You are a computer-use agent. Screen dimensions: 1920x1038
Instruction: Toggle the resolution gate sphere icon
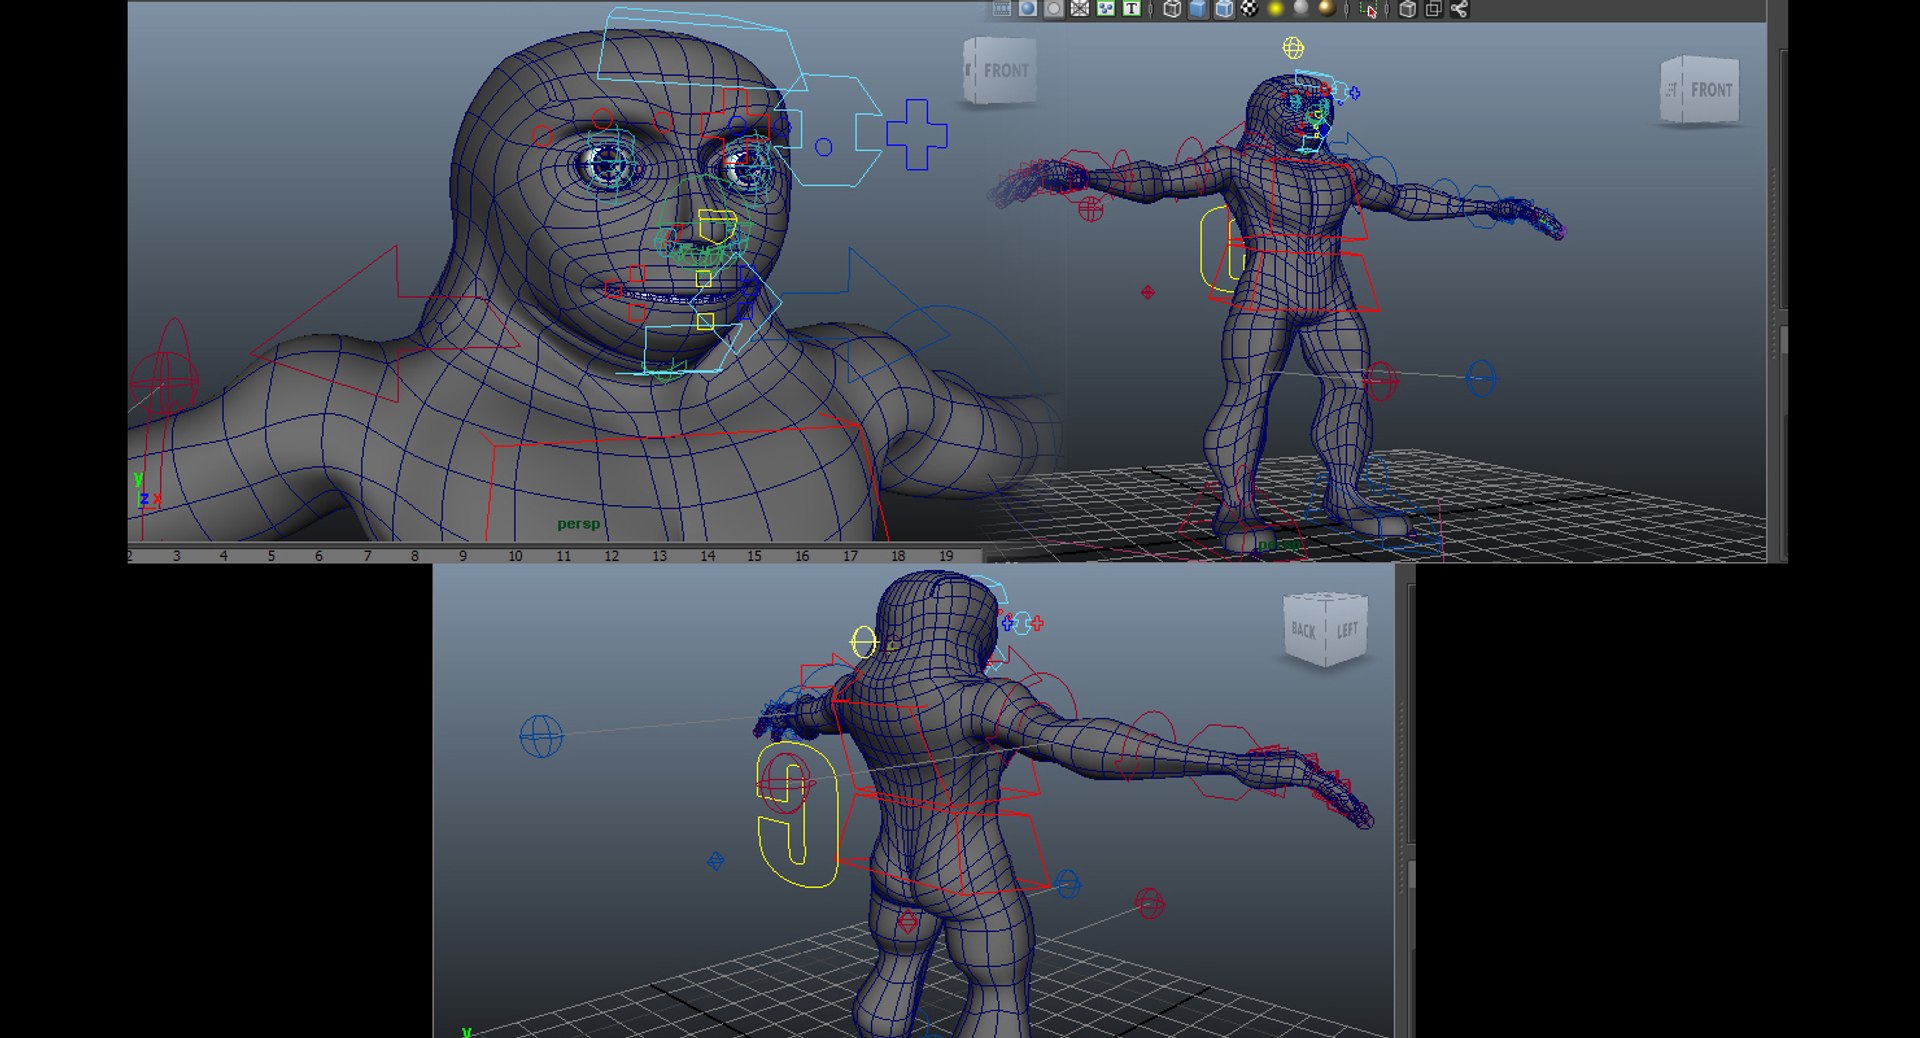tap(1028, 9)
